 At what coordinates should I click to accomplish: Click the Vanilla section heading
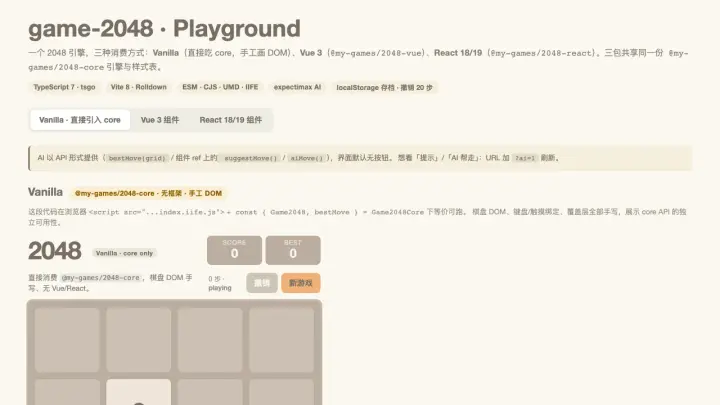coord(45,192)
